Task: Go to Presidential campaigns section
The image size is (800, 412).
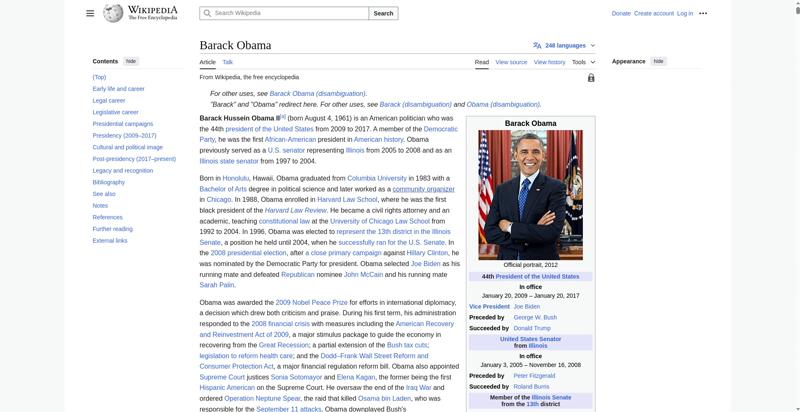Action: 122,124
